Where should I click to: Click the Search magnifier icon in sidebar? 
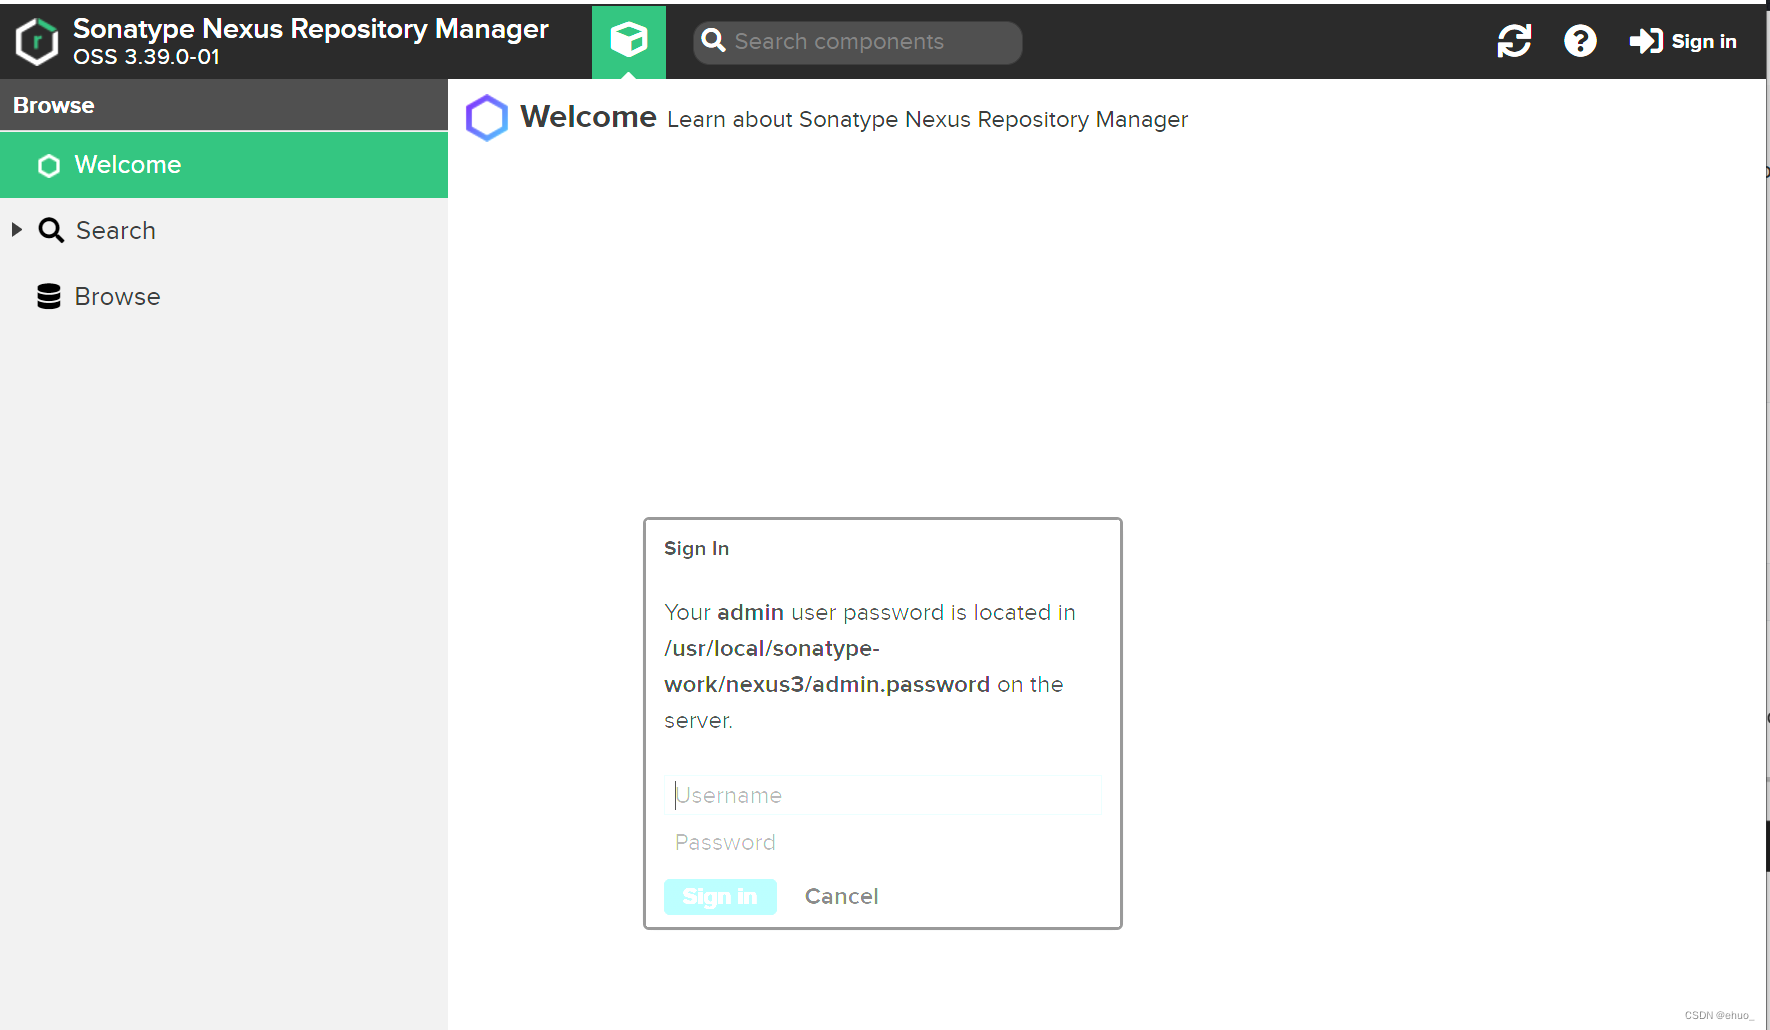click(x=51, y=231)
